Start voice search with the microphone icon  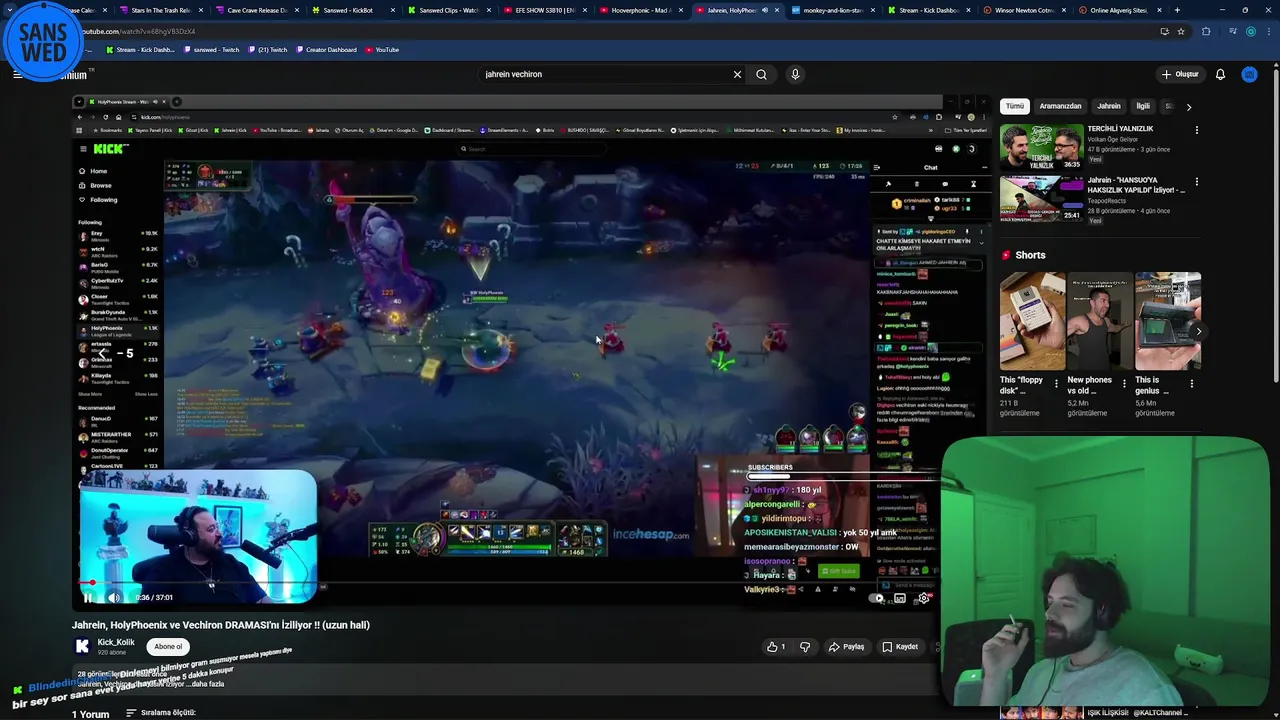pos(795,74)
